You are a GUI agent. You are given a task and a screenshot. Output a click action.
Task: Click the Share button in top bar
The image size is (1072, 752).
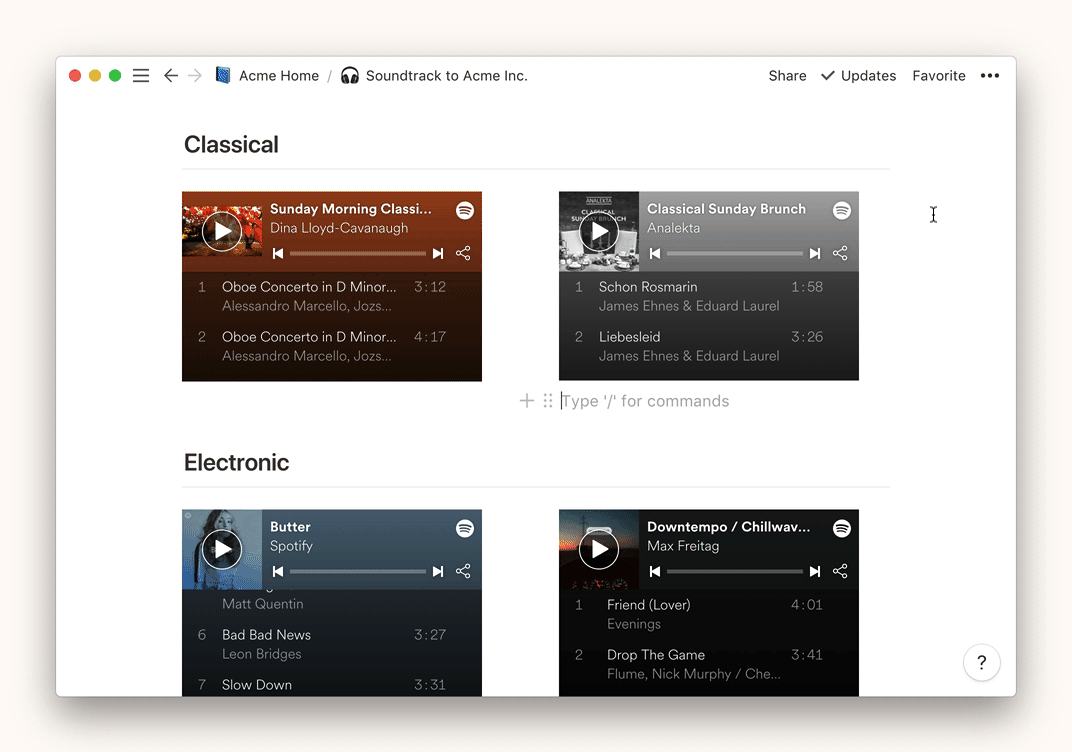[787, 76]
